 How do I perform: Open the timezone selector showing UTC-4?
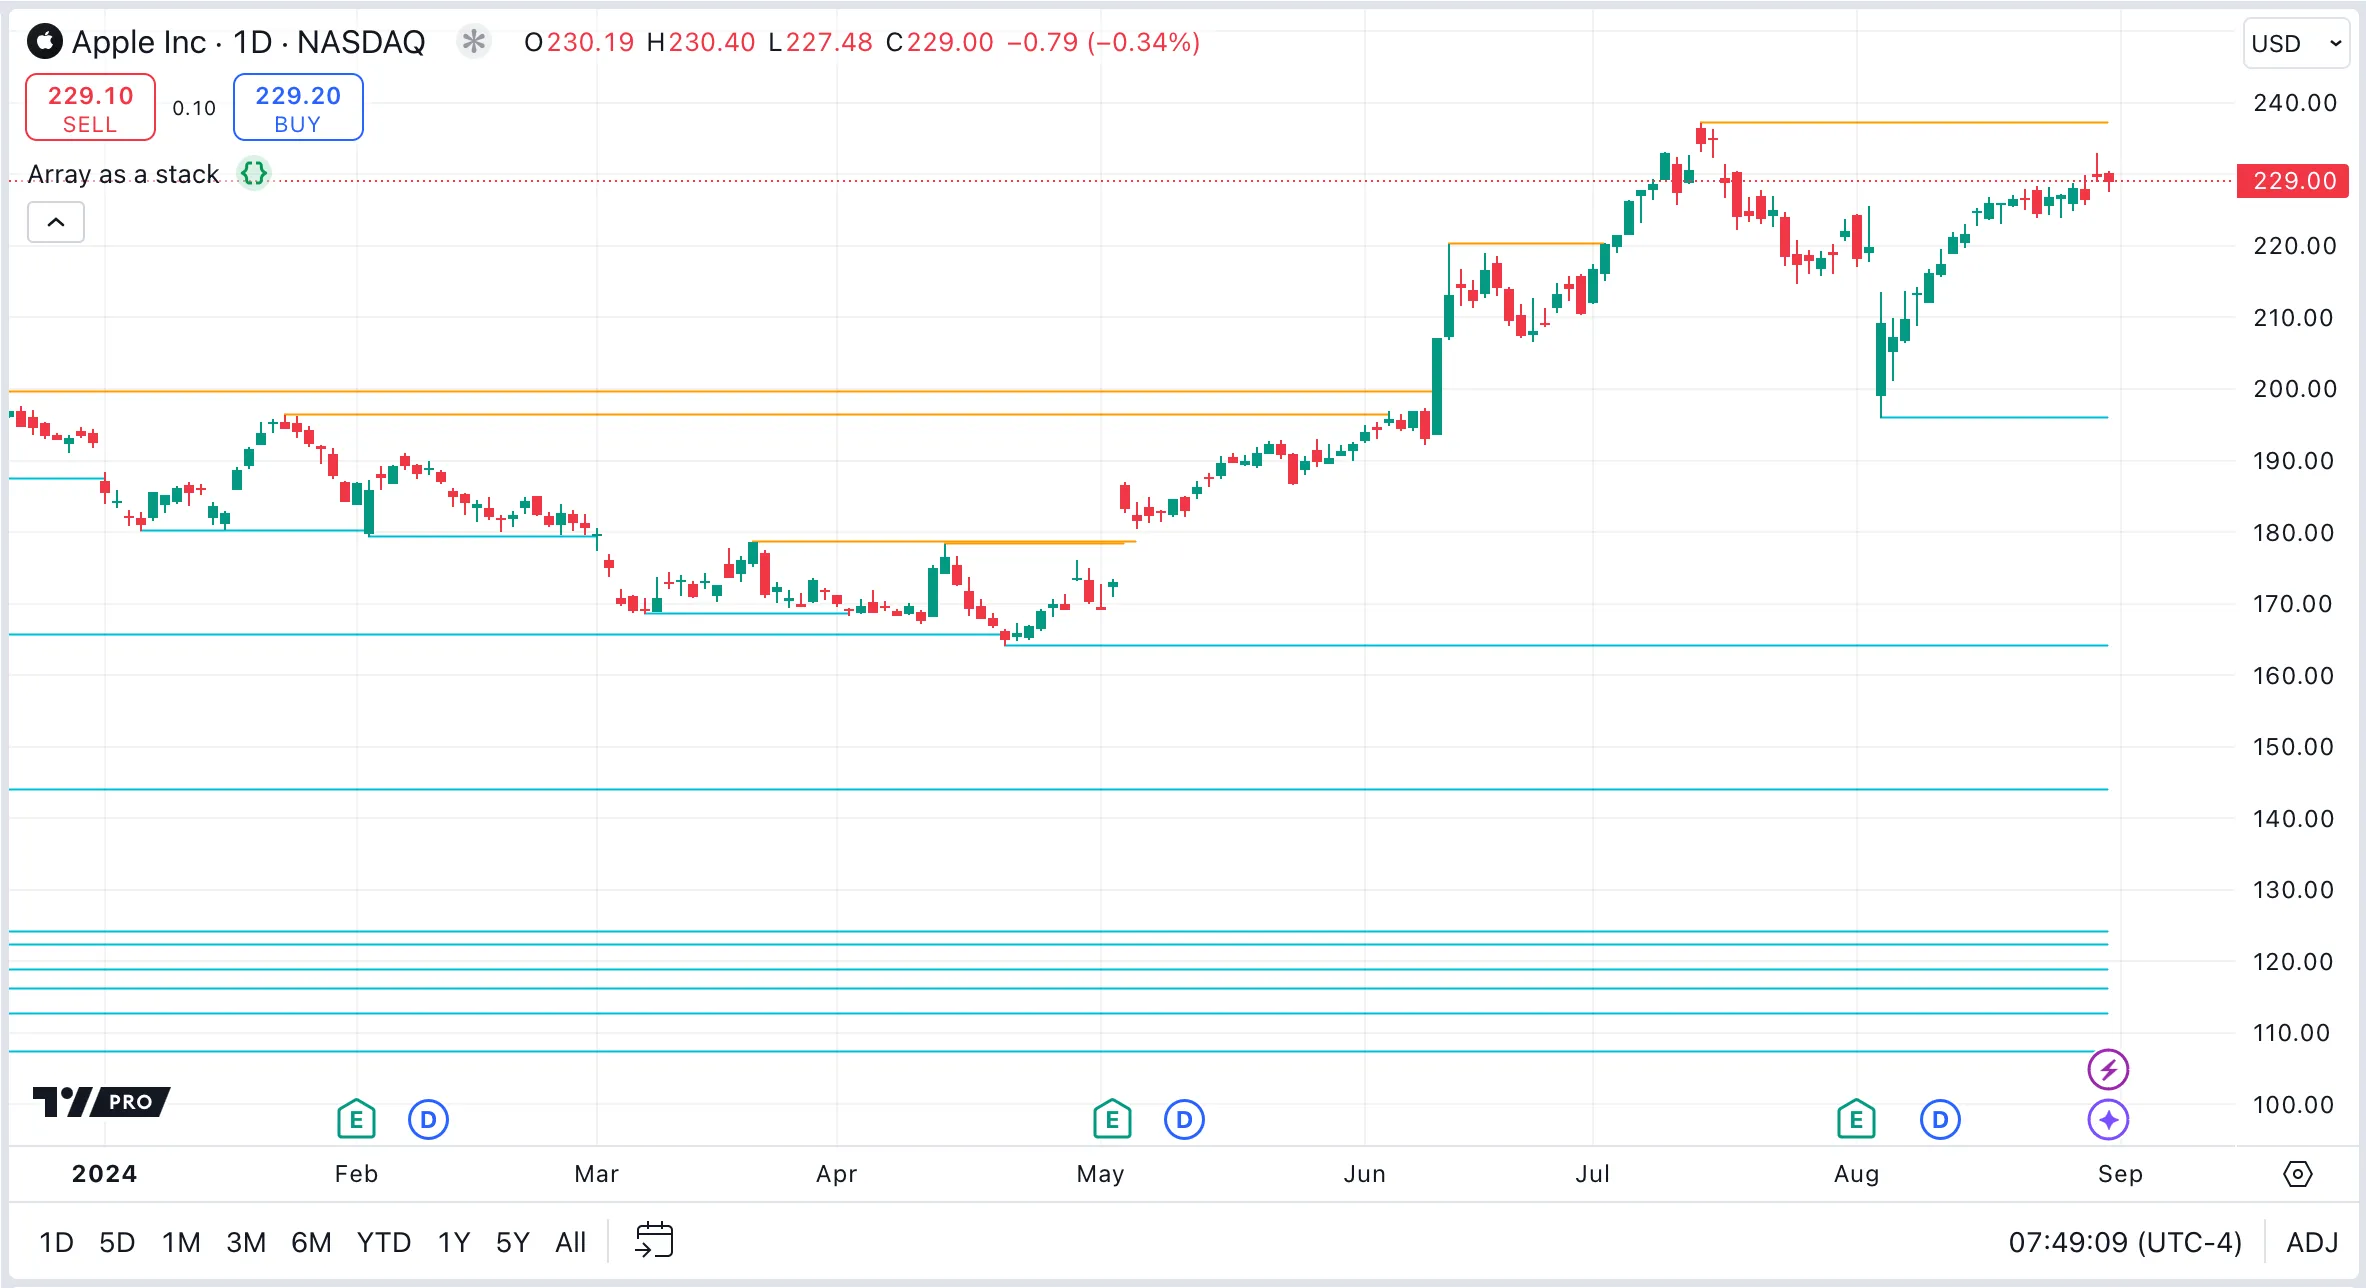click(x=2125, y=1242)
